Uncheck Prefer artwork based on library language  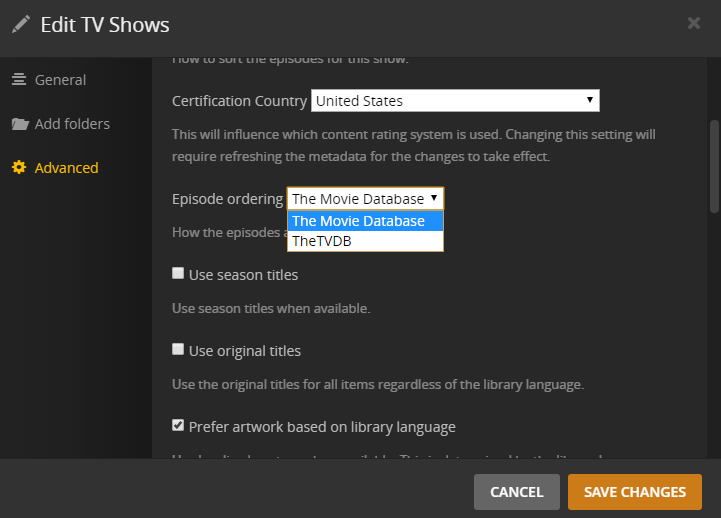pyautogui.click(x=178, y=425)
